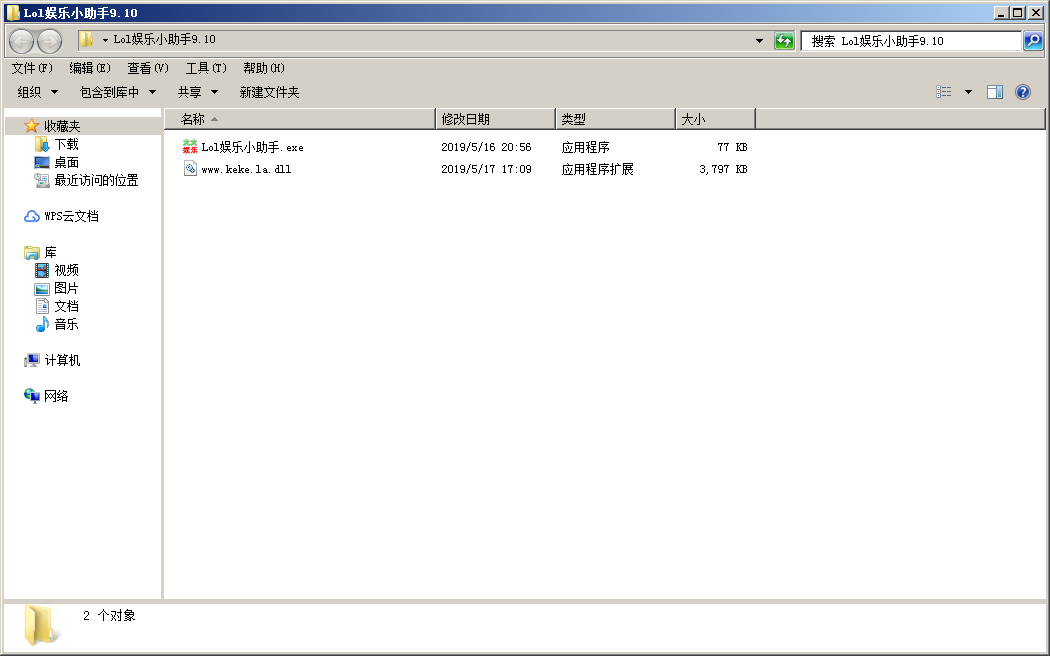
Task: Sort by the 修改日期 column header
Action: tap(496, 119)
